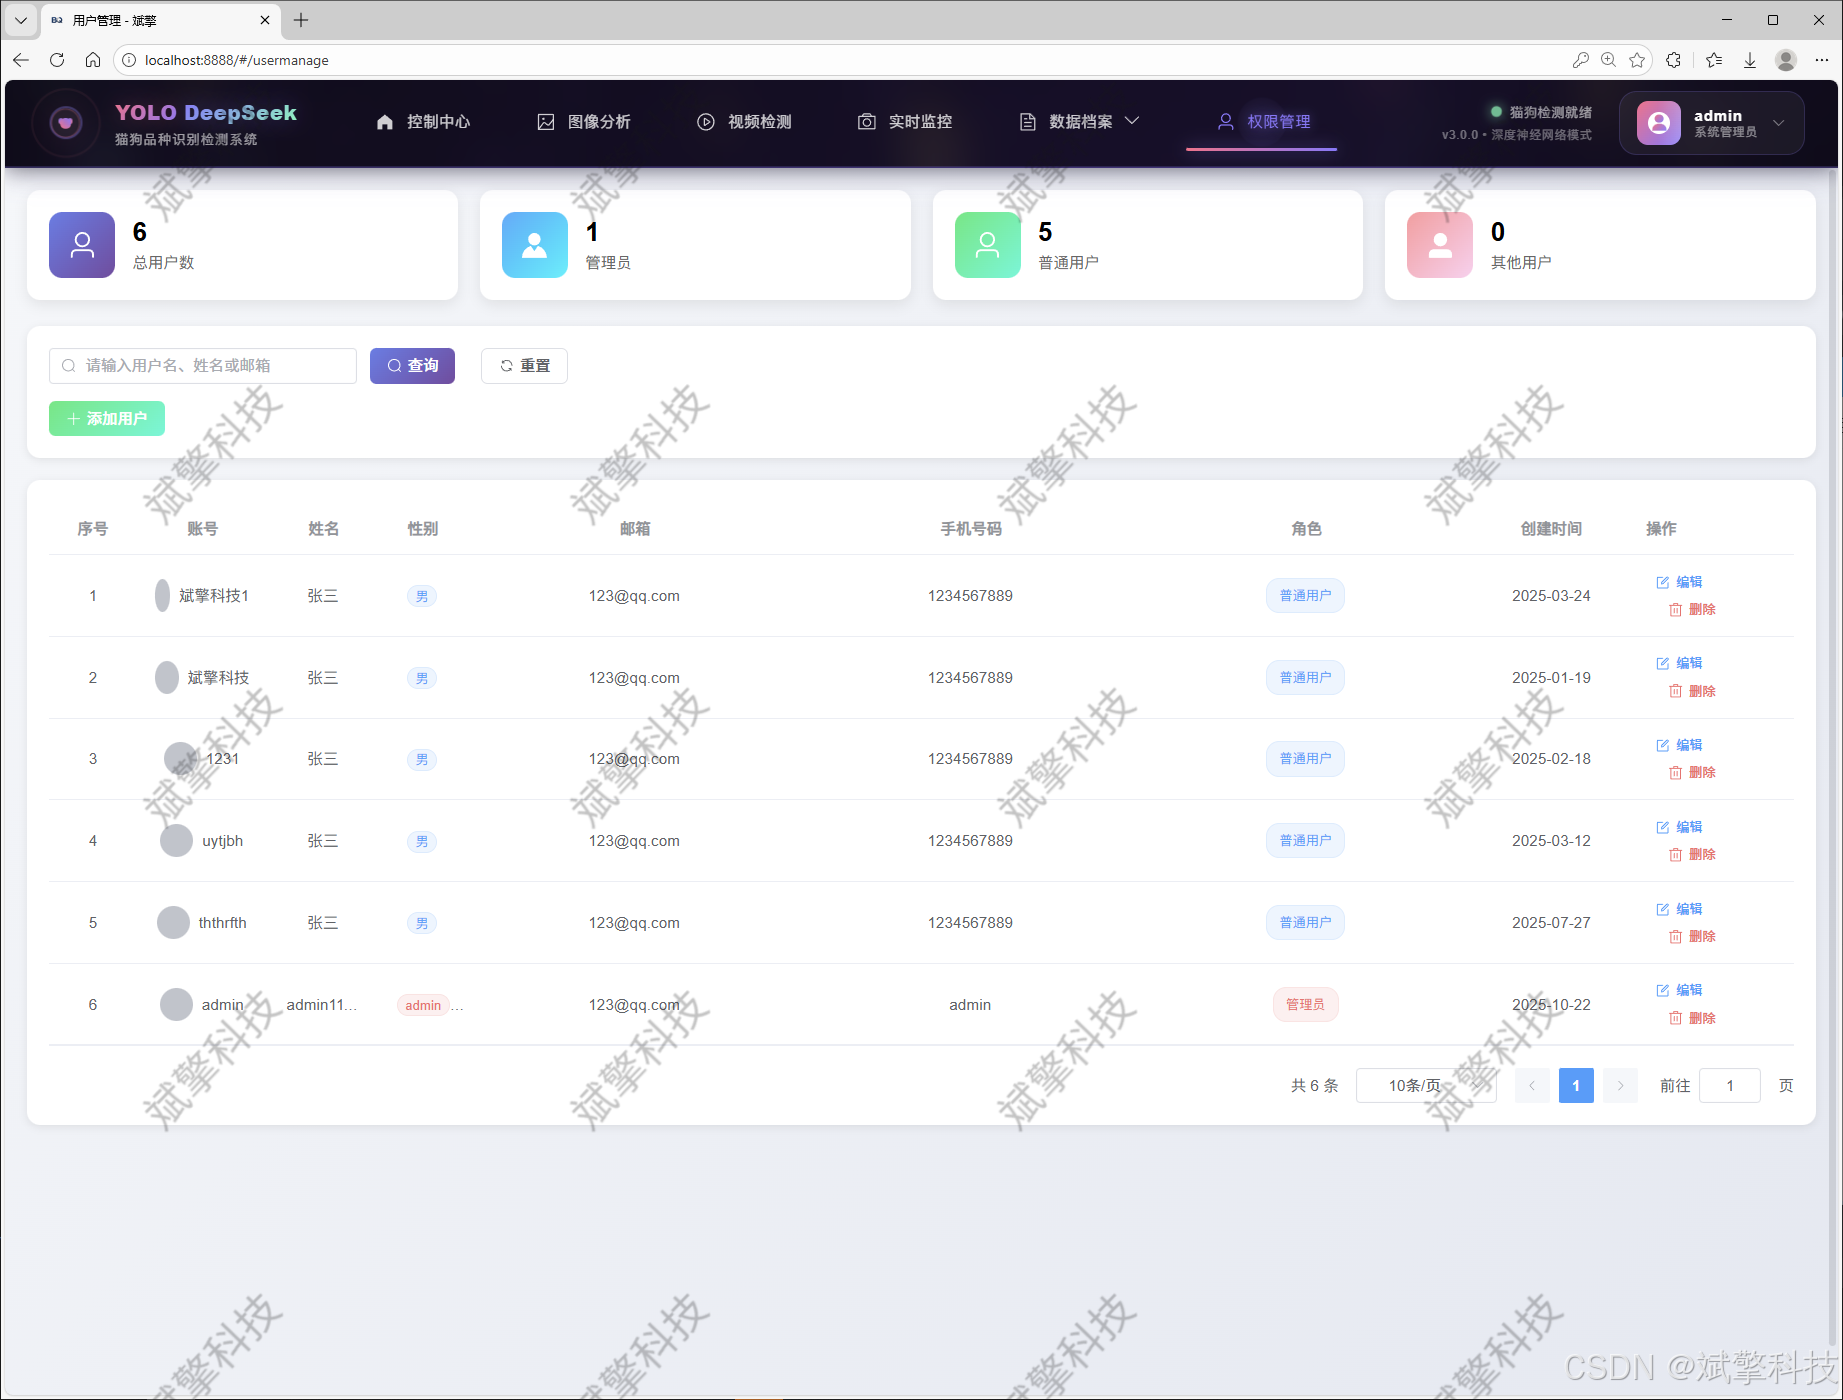The image size is (1843, 1400).
Task: Edit user 1231
Action: [x=1679, y=745]
